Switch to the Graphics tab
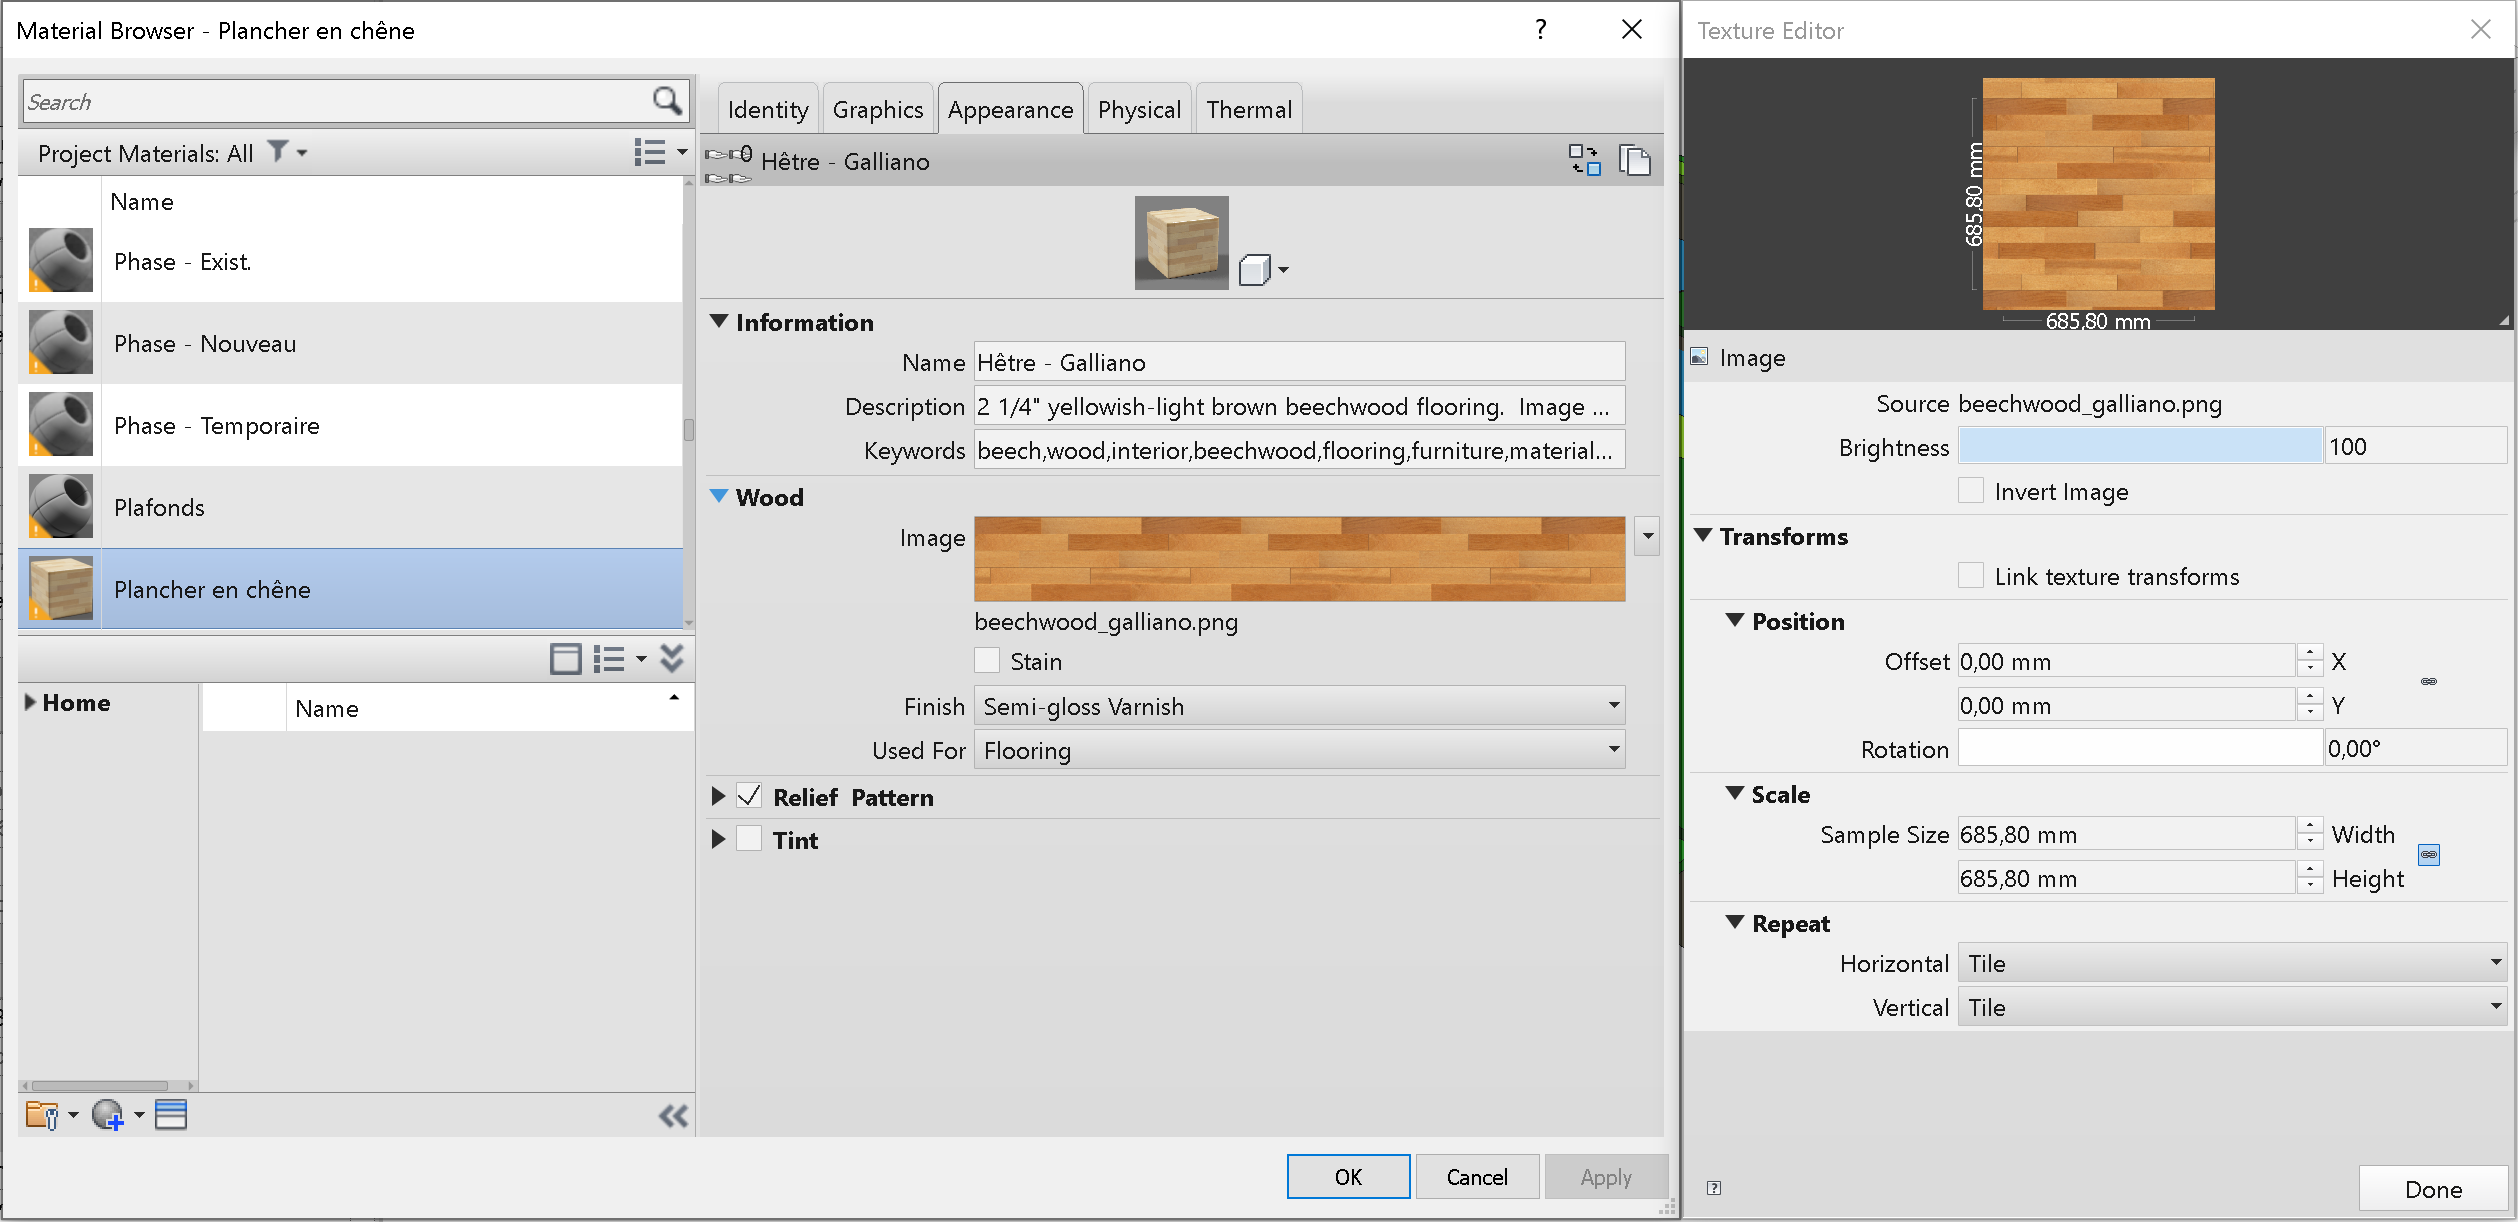This screenshot has width=2518, height=1222. point(877,109)
